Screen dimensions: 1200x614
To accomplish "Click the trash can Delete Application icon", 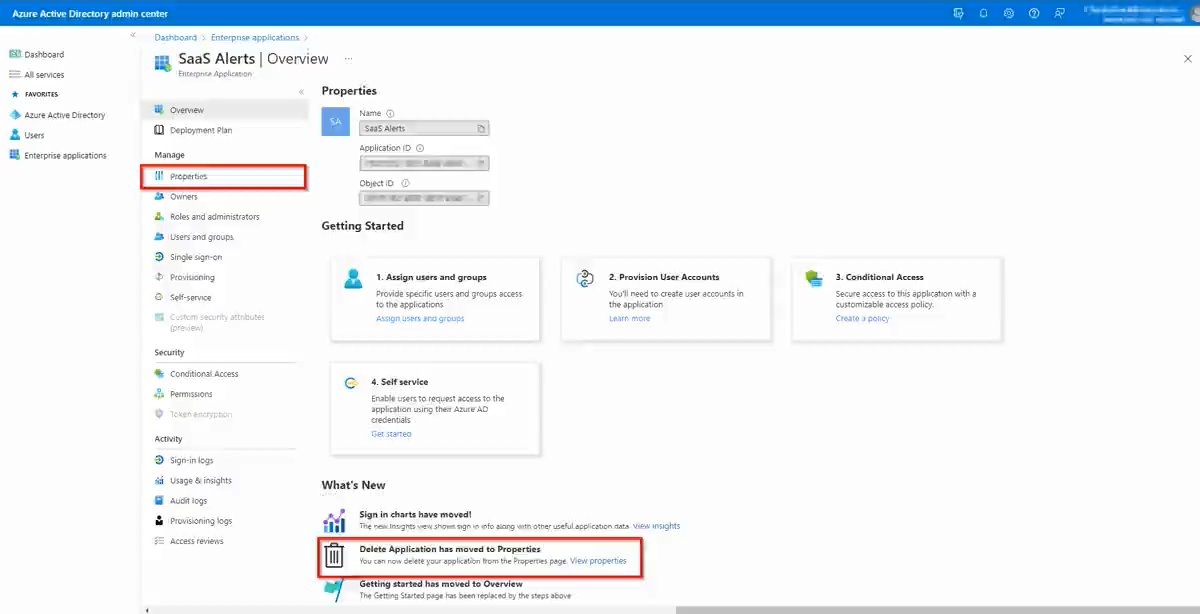I will [335, 556].
